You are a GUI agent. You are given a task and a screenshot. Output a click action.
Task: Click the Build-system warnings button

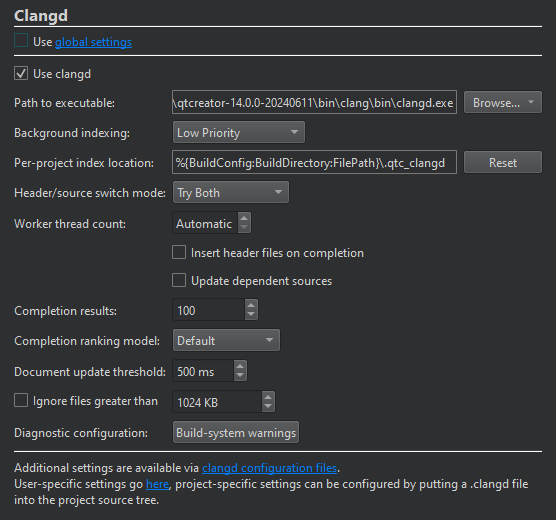236,432
